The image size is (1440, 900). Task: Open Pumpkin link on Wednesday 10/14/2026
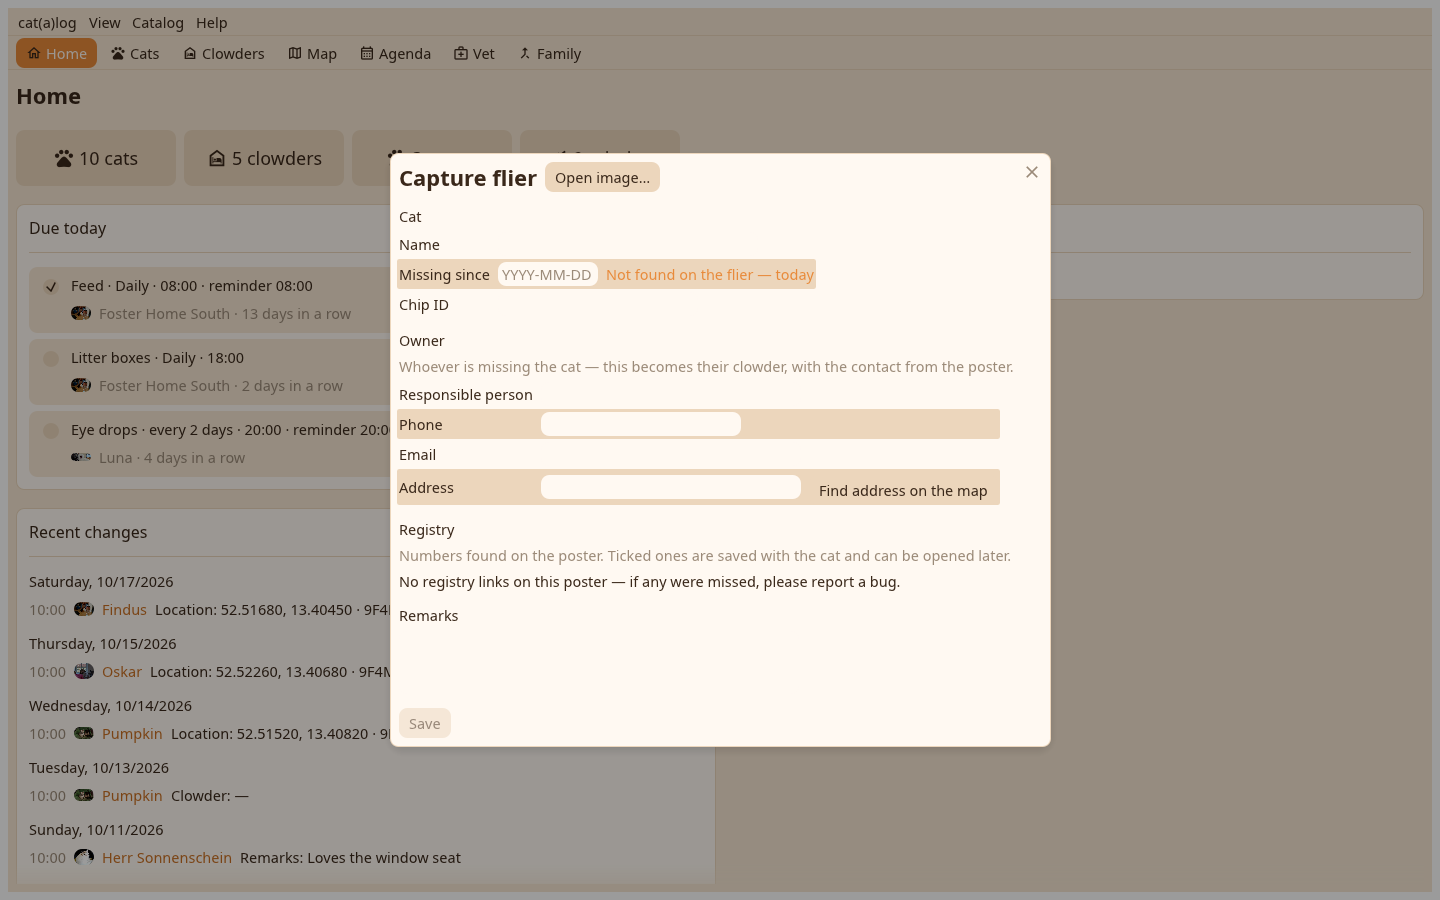pos(132,733)
